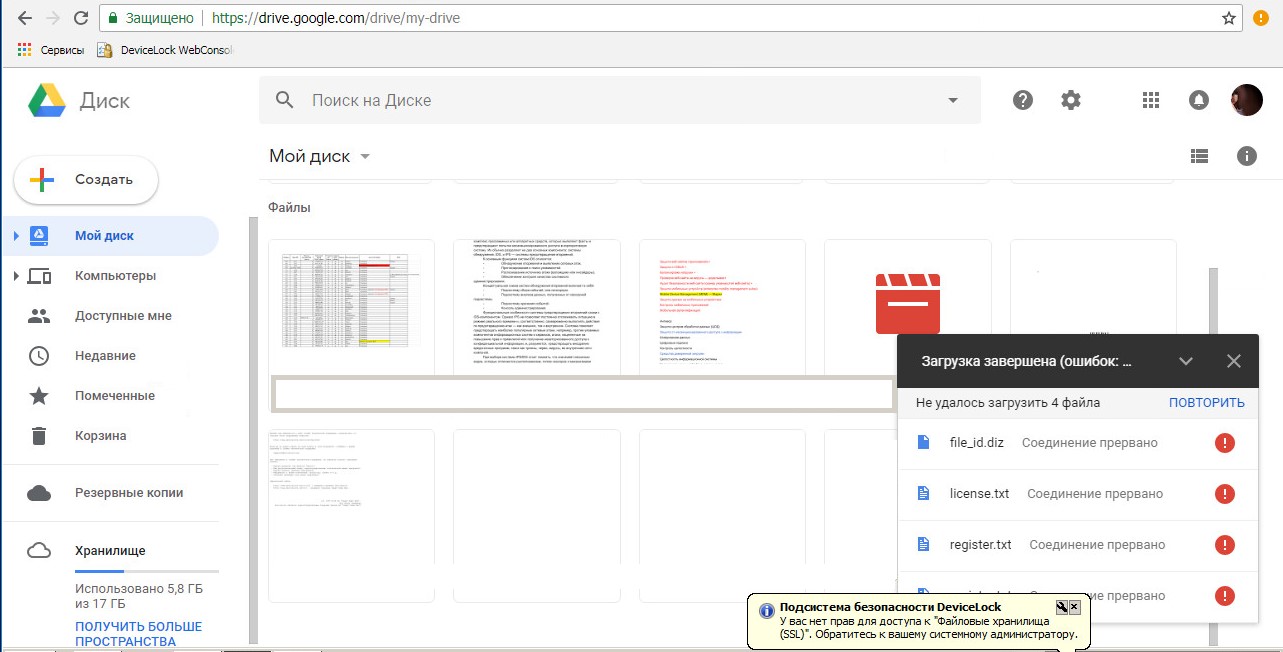Collapse the upload panel chevron

point(1186,361)
